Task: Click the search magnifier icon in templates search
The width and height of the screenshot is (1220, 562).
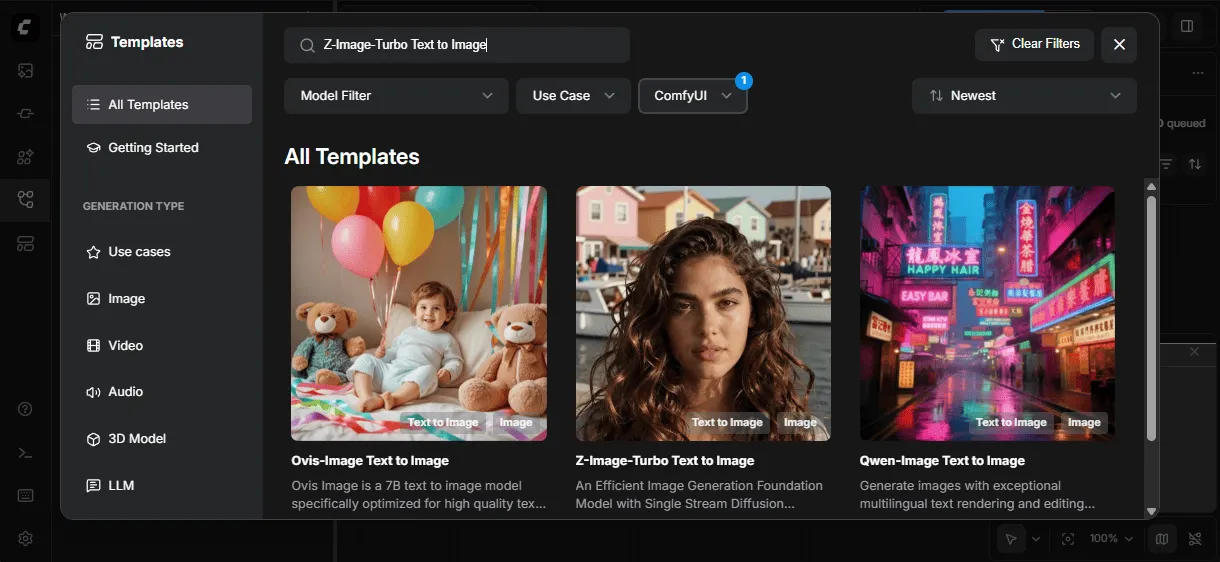Action: (308, 45)
